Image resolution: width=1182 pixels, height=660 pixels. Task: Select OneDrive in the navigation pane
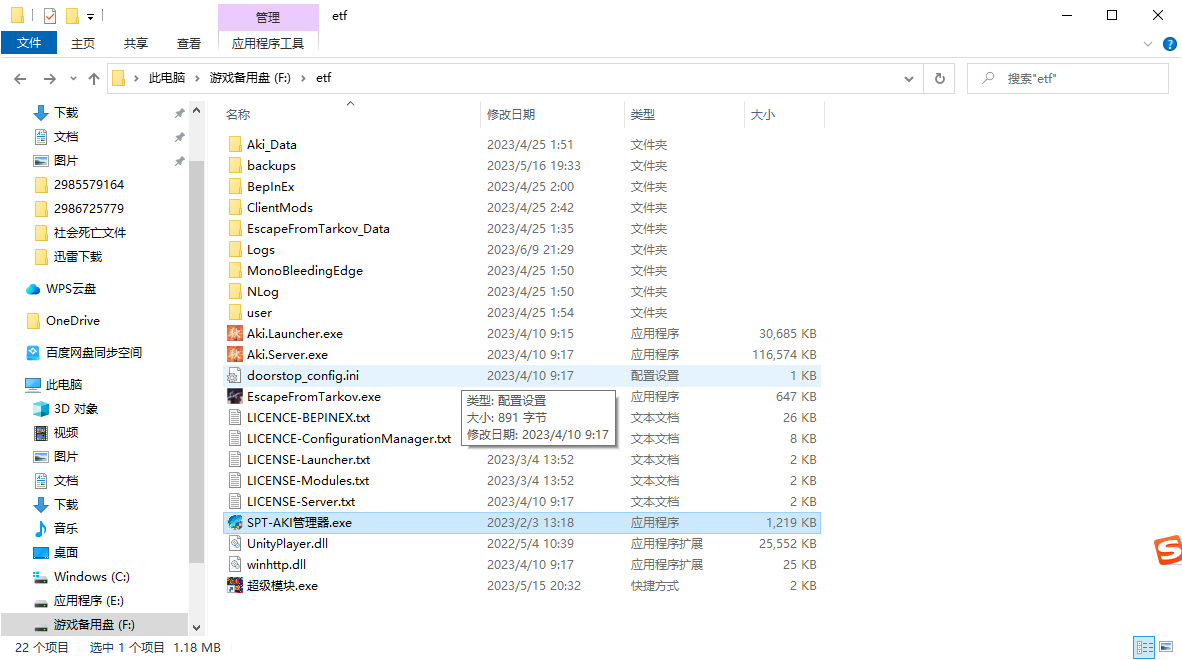tap(72, 321)
